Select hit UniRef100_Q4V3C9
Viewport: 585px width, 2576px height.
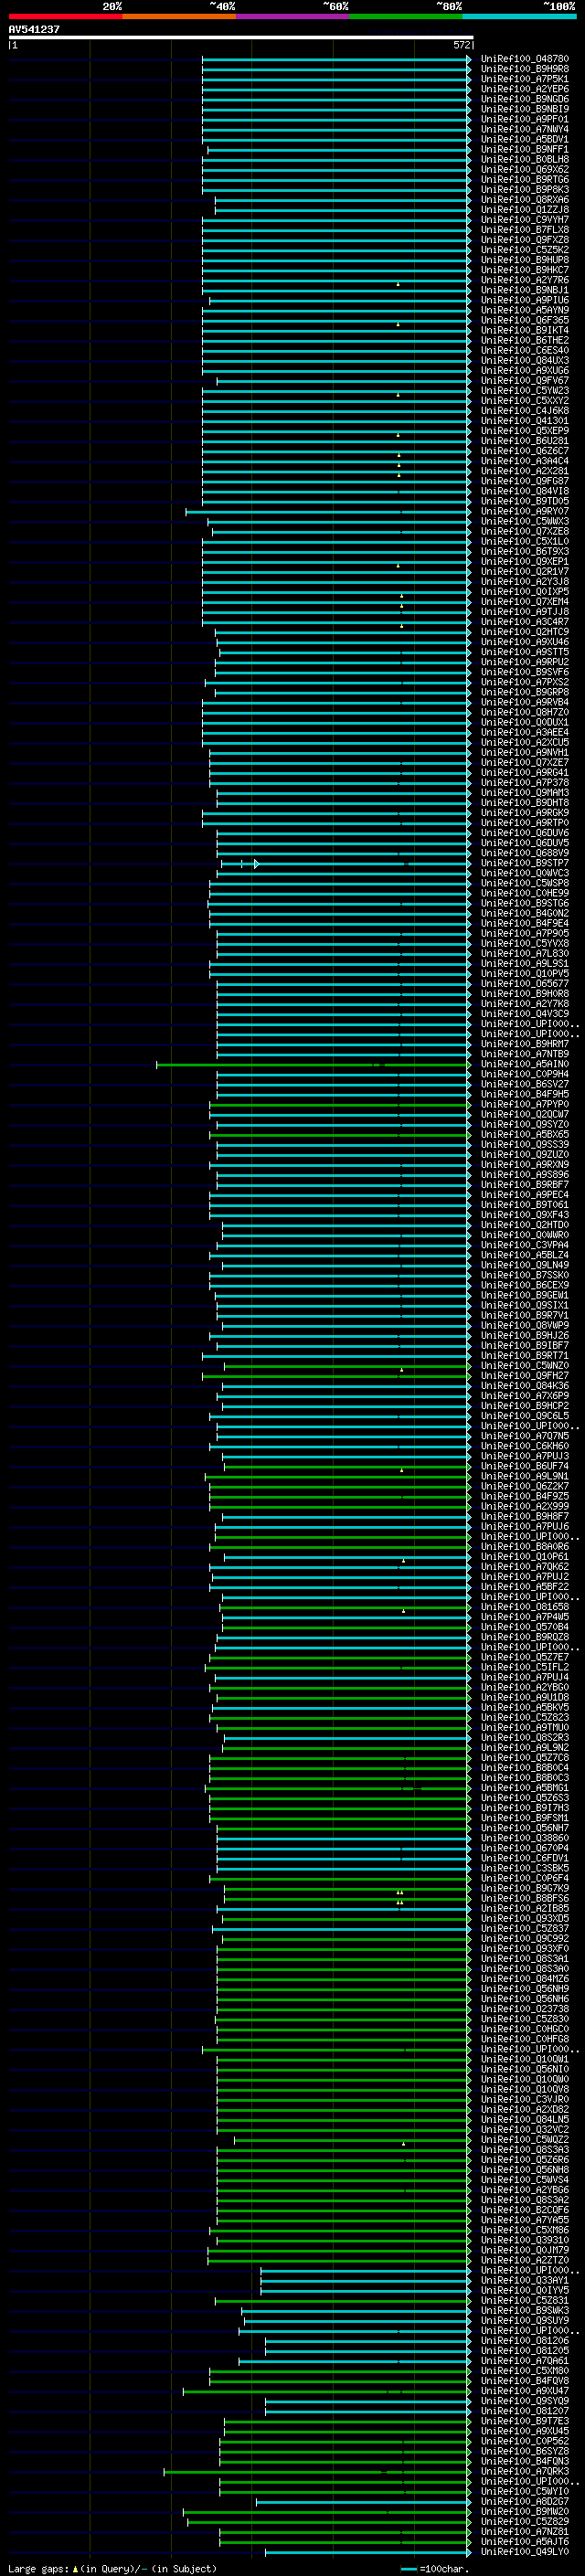(x=525, y=1014)
